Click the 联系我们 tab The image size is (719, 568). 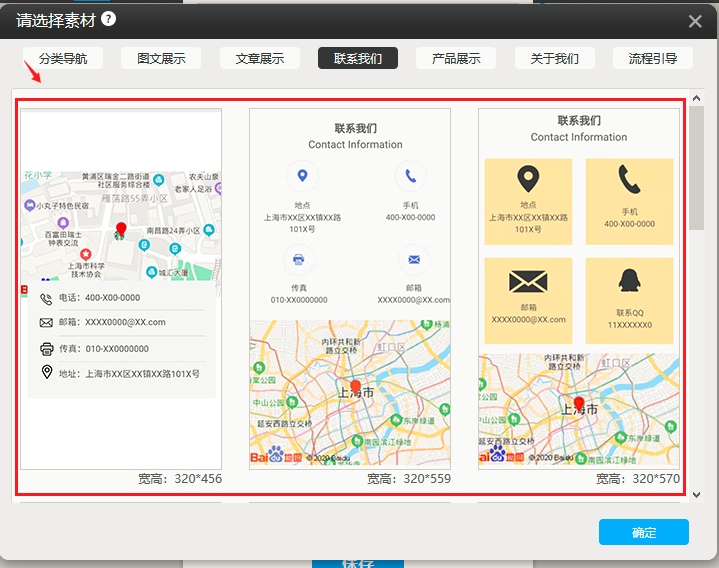[x=358, y=58]
